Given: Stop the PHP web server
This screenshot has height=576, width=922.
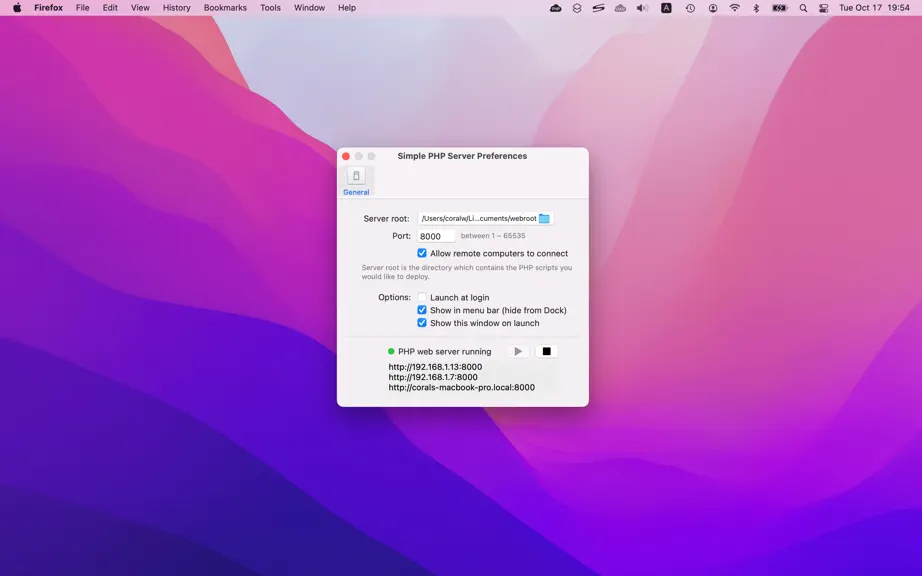Looking at the screenshot, I should (546, 351).
